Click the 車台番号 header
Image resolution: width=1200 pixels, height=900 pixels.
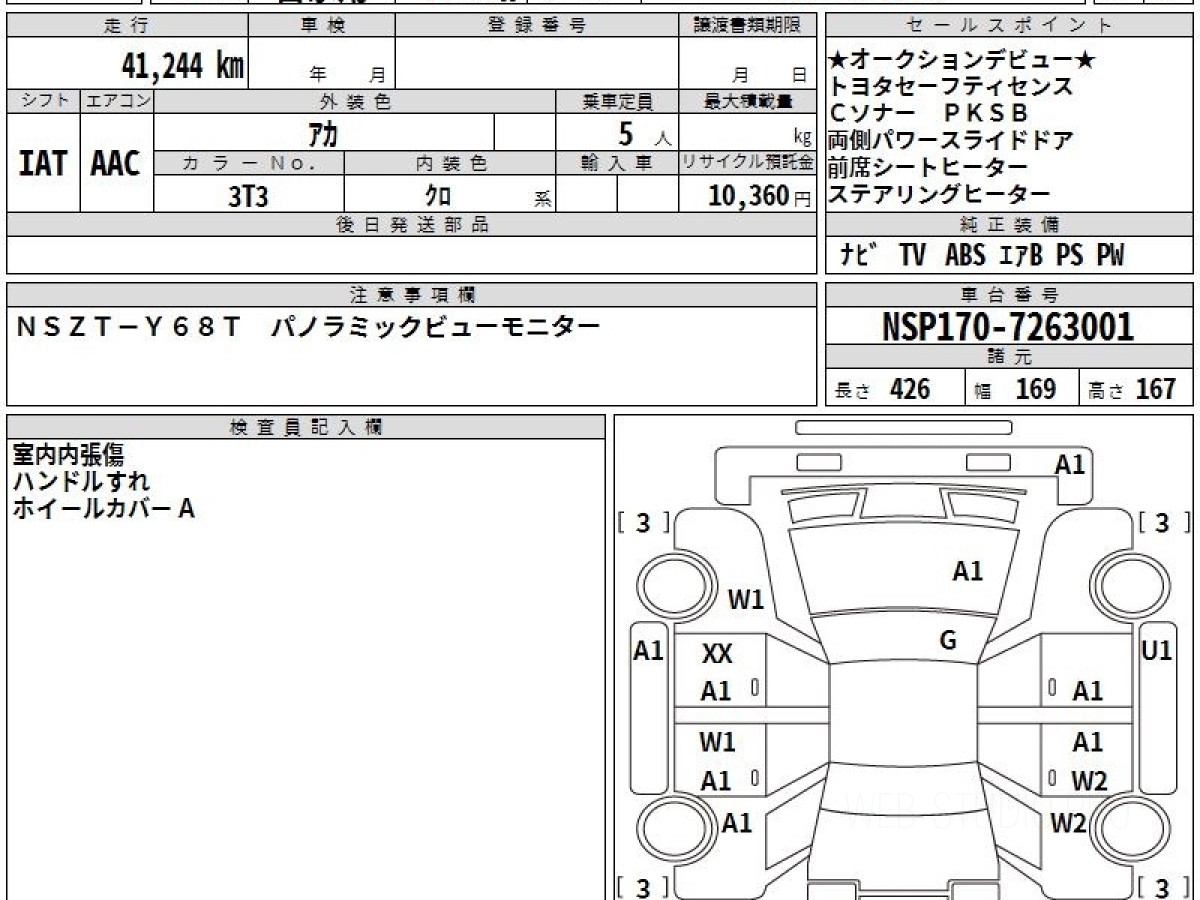1010,295
